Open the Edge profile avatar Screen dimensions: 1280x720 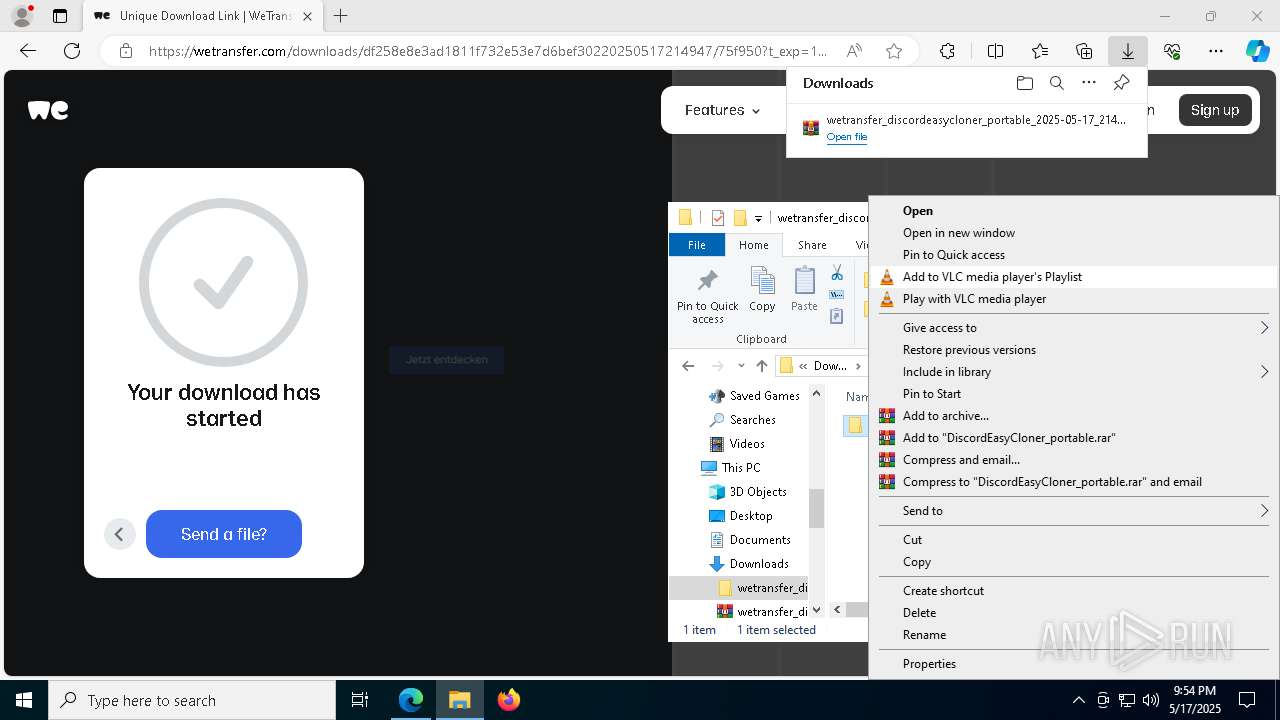click(x=22, y=16)
